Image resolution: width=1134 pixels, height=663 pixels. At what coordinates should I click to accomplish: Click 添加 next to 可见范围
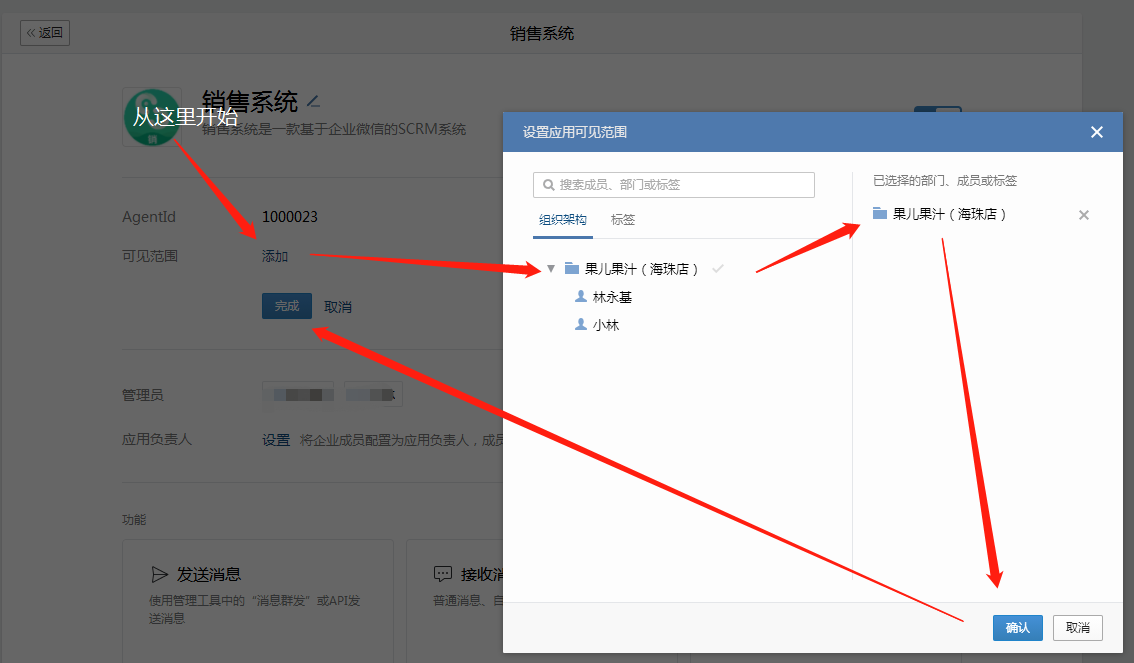(275, 256)
